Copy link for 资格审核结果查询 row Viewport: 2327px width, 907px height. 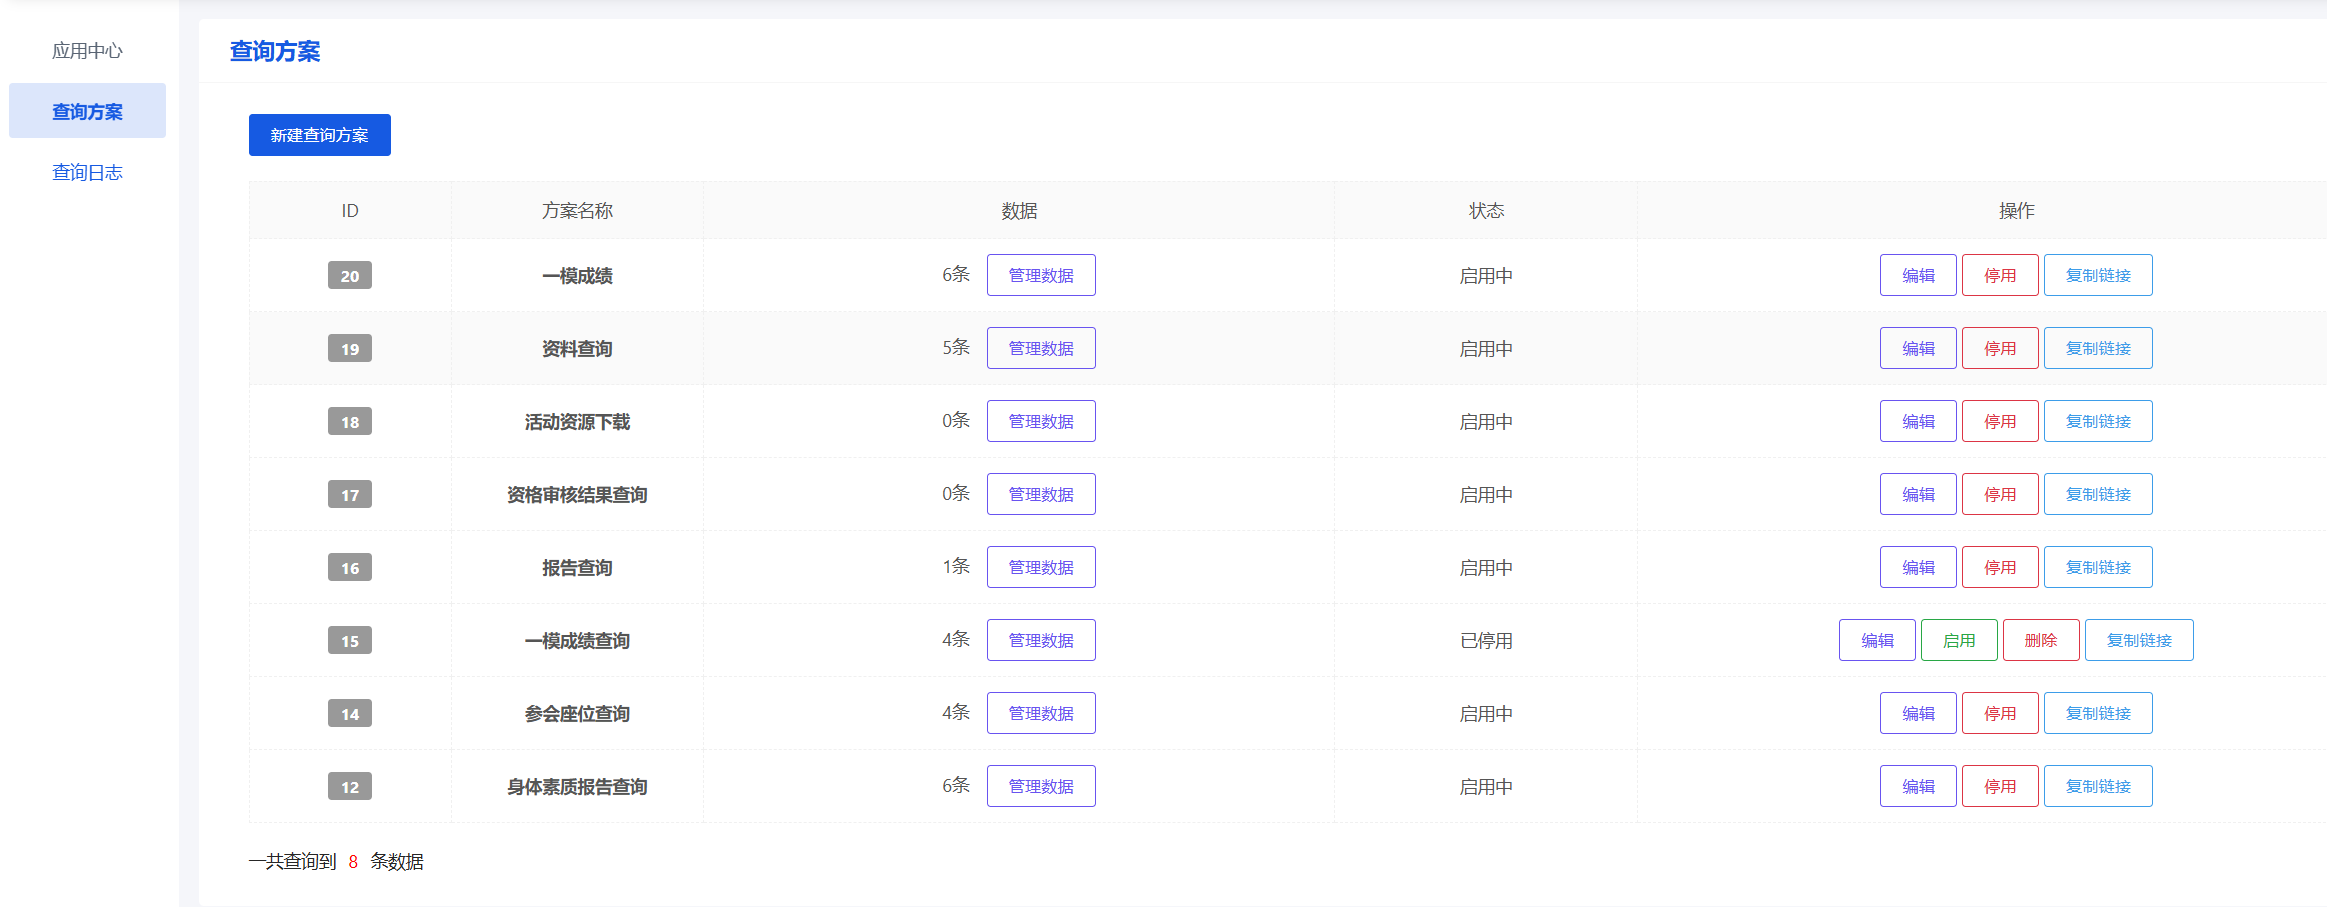pyautogui.click(x=2097, y=494)
